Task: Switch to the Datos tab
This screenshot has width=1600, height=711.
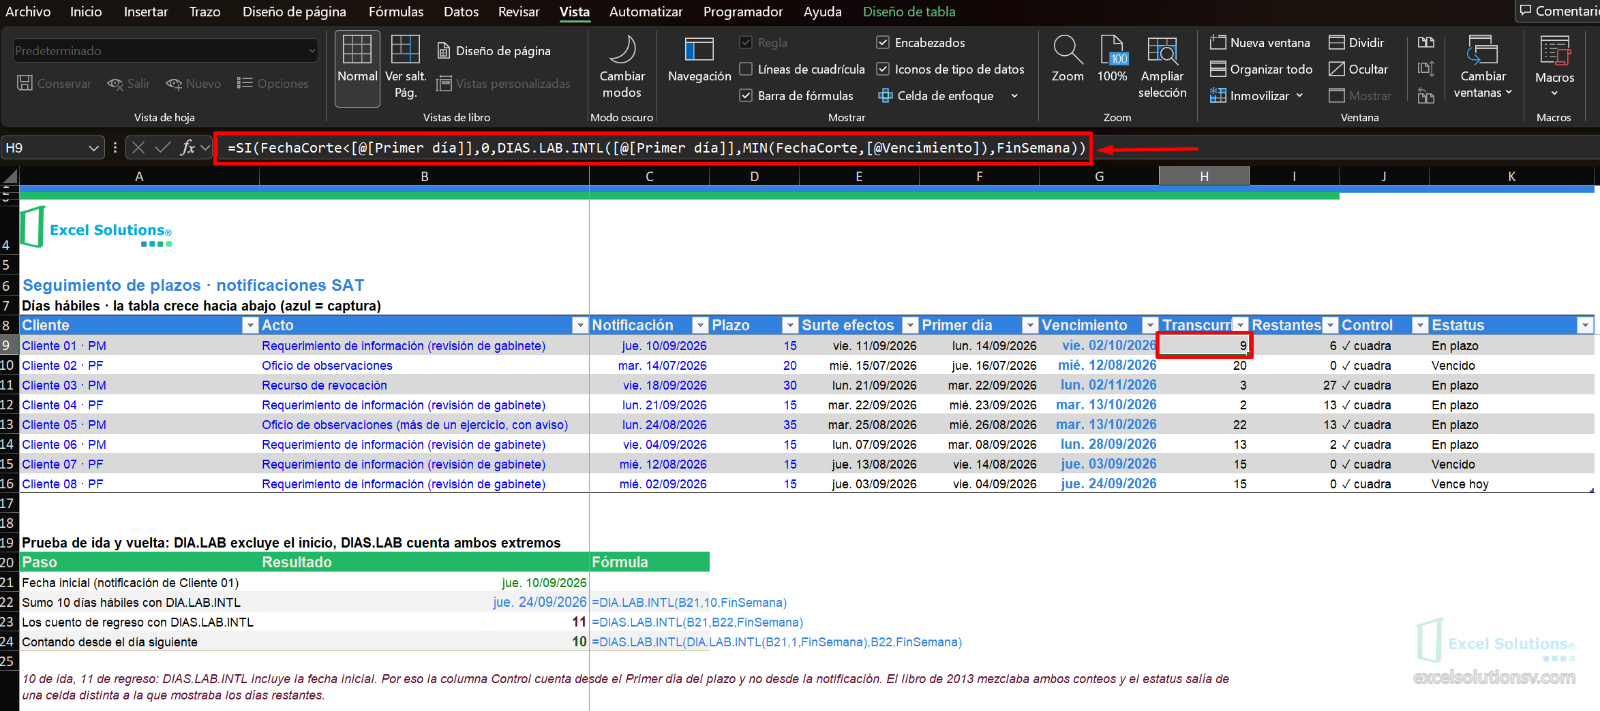Action: (x=461, y=12)
